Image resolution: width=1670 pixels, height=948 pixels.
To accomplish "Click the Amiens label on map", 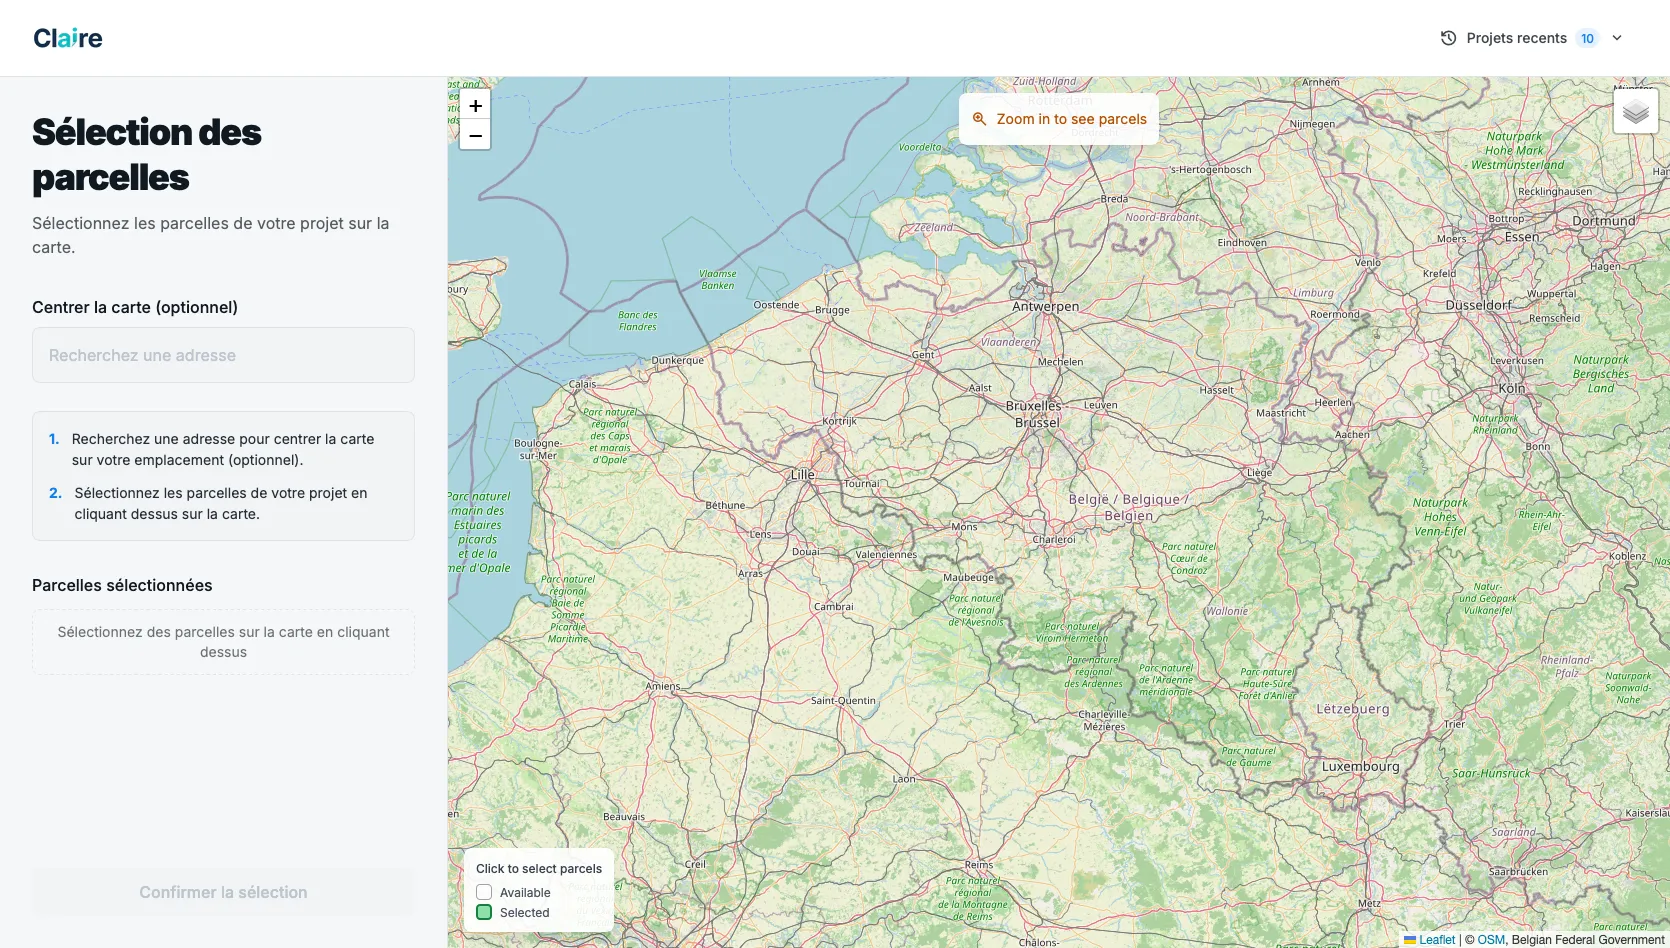I will click(663, 686).
